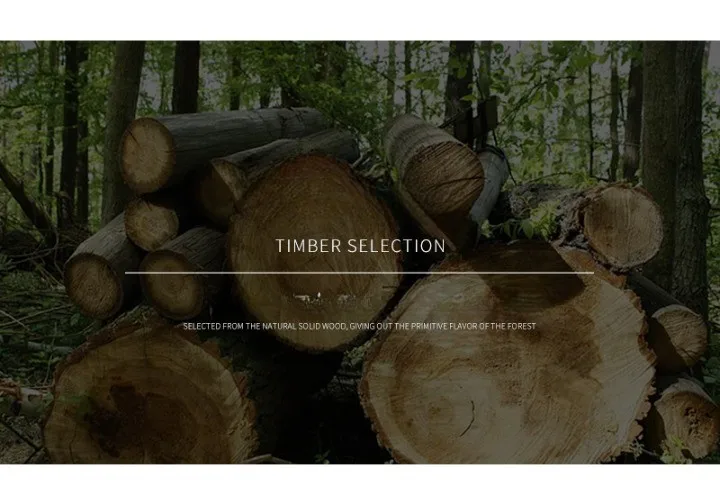
Task: Click the word SELECTION in the heading
Action: click(396, 246)
